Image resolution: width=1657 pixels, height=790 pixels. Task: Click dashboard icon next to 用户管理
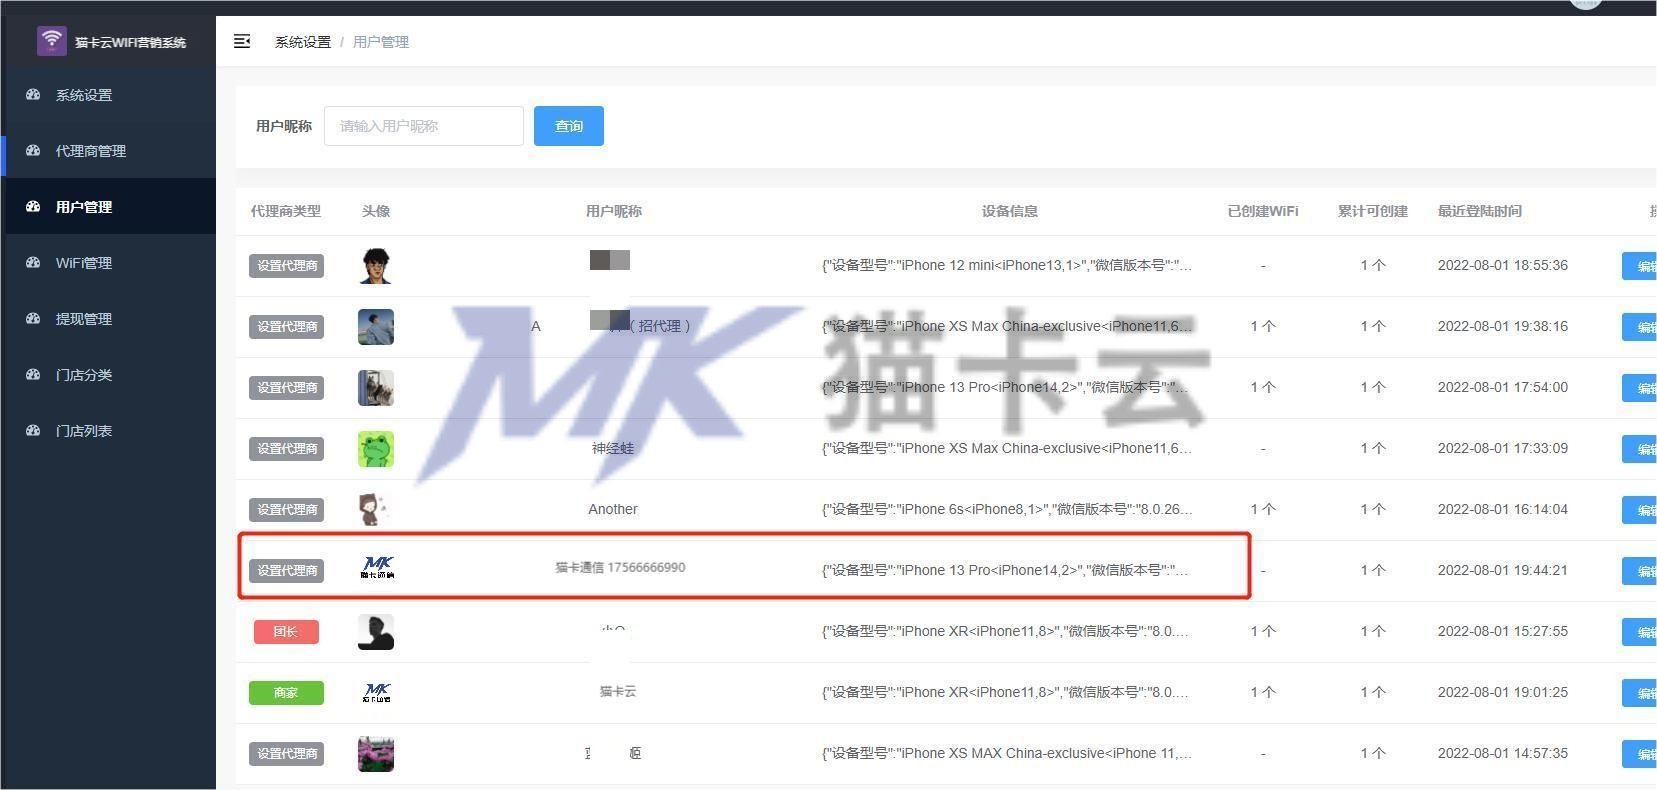pos(33,207)
